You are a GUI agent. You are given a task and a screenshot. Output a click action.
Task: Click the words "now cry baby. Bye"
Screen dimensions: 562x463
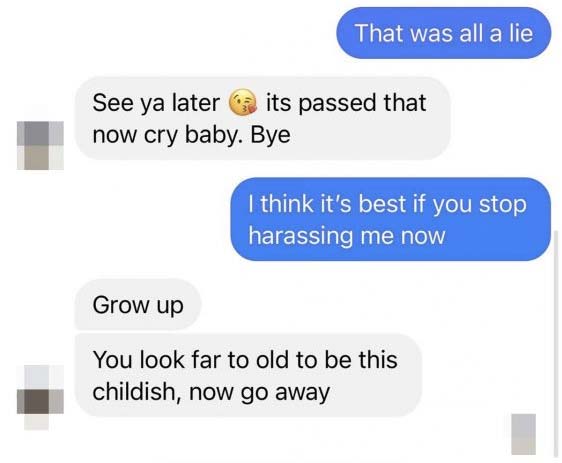point(191,136)
